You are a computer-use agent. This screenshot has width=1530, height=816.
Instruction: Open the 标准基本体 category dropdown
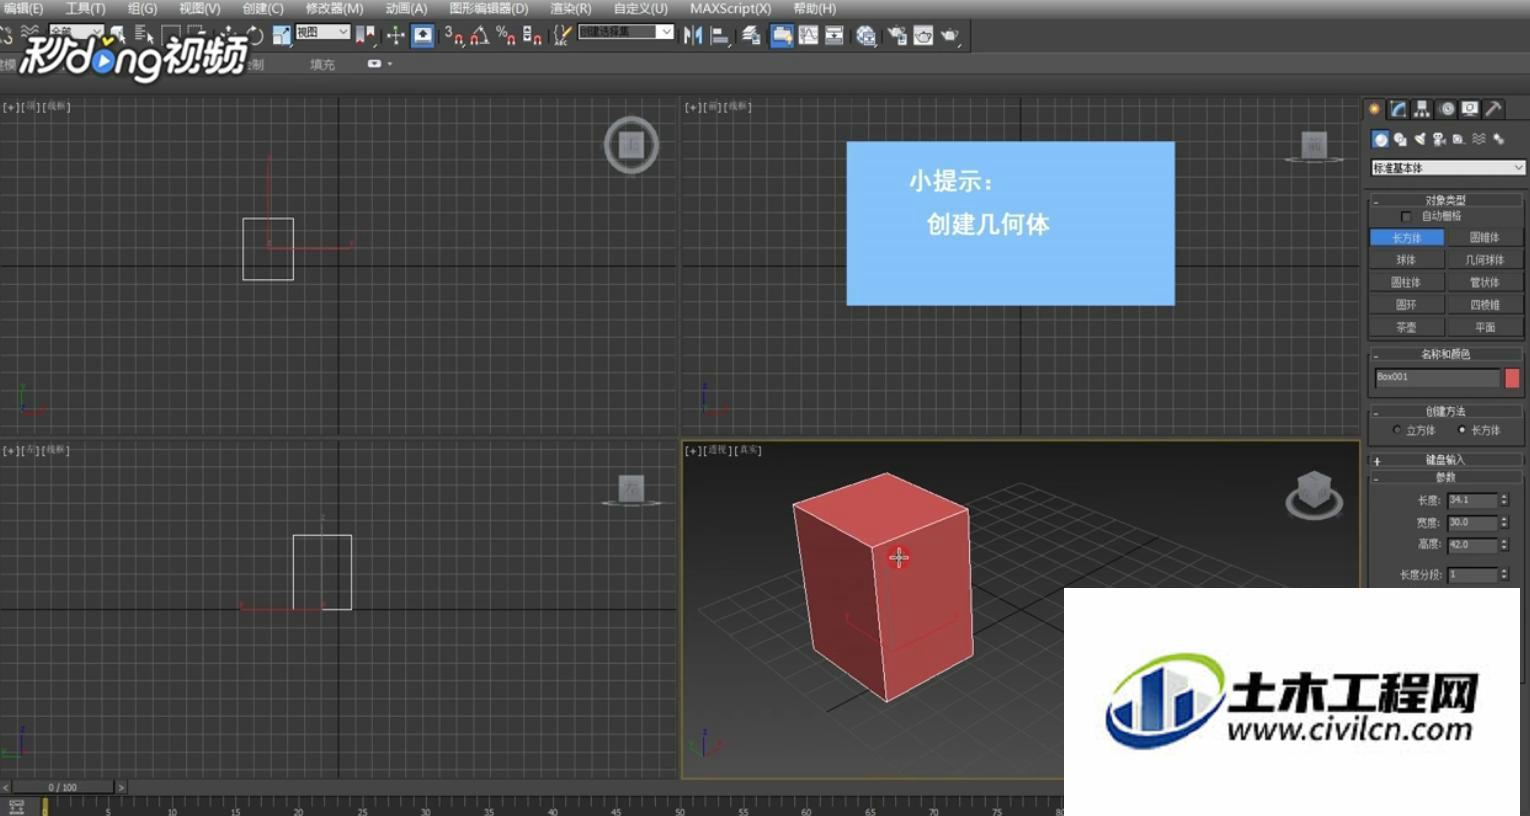pos(1447,168)
